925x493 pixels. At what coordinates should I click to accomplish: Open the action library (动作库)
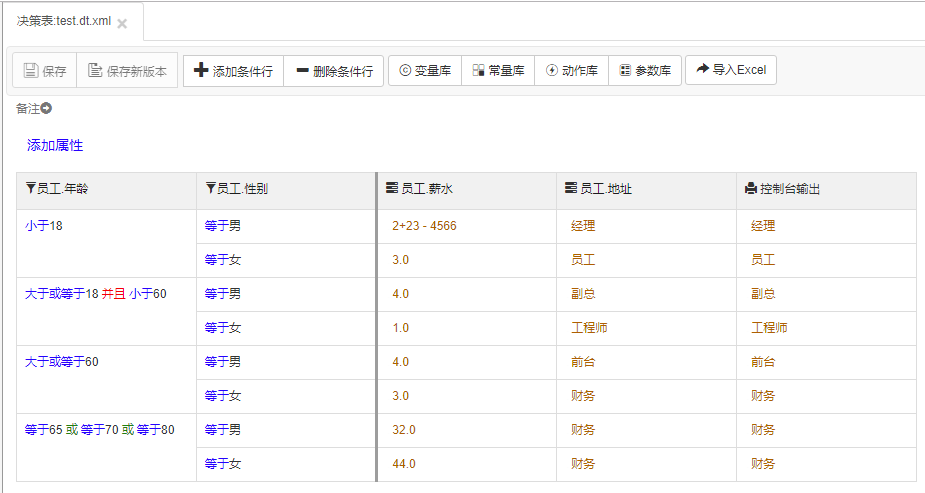[x=572, y=71]
